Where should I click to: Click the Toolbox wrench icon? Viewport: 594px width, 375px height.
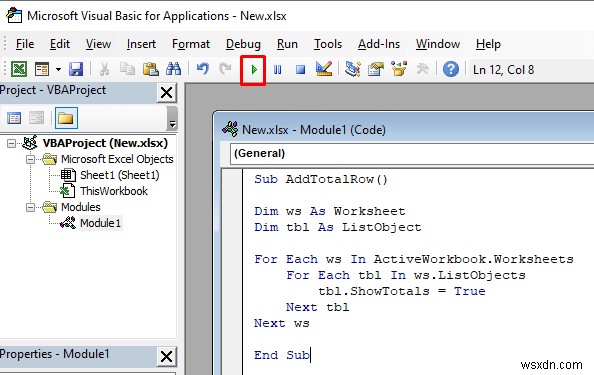pyautogui.click(x=422, y=69)
